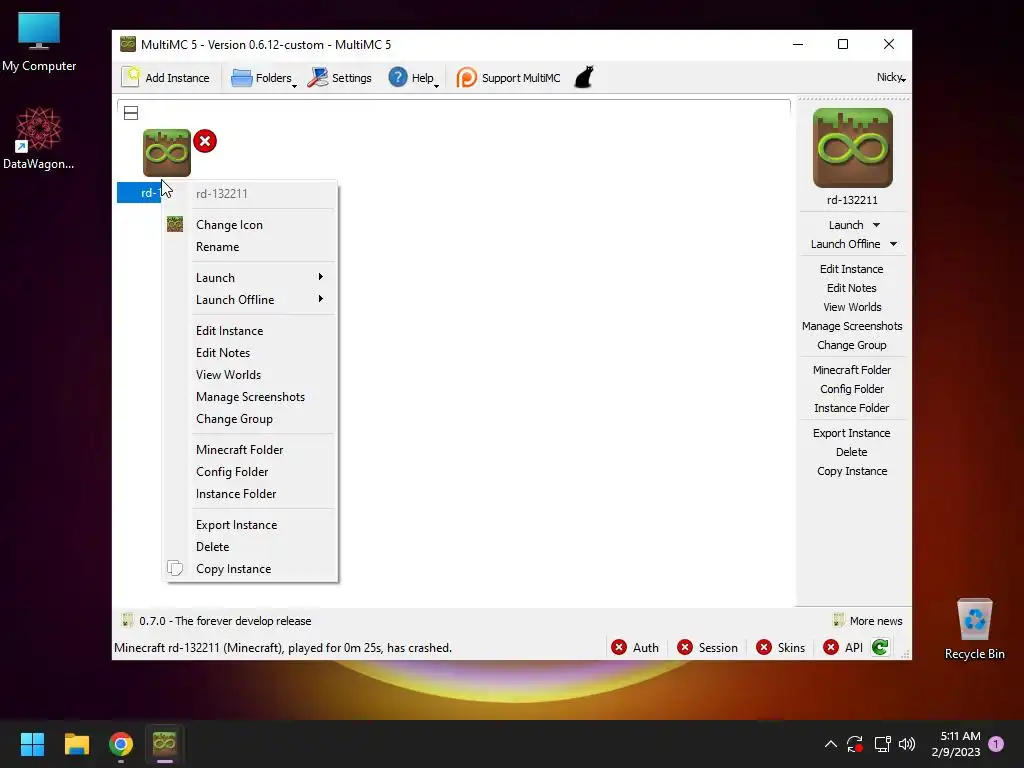1024x768 pixels.
Task: Click Edit Instance in right sidebar
Action: [852, 269]
